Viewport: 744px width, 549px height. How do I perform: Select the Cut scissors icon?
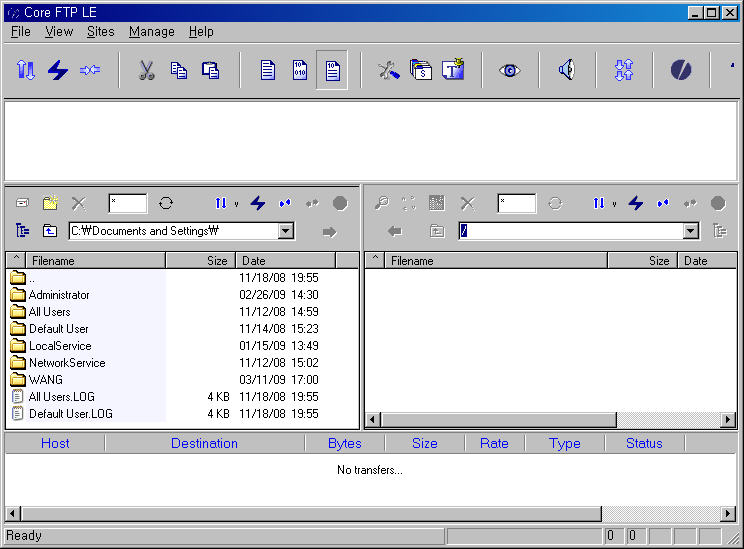tap(146, 70)
